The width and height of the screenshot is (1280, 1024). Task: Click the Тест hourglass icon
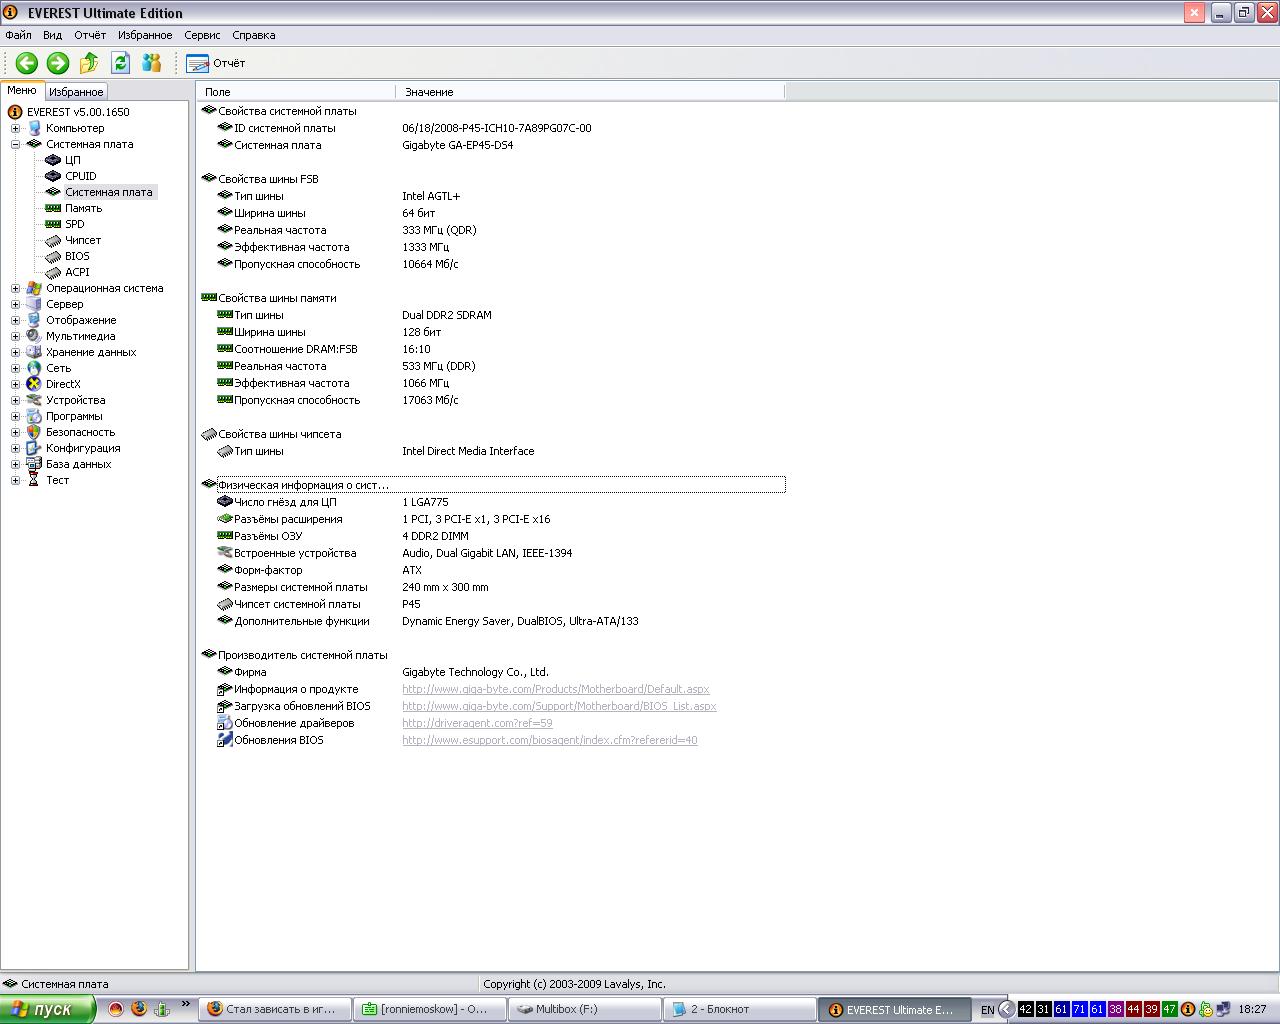pyautogui.click(x=34, y=480)
